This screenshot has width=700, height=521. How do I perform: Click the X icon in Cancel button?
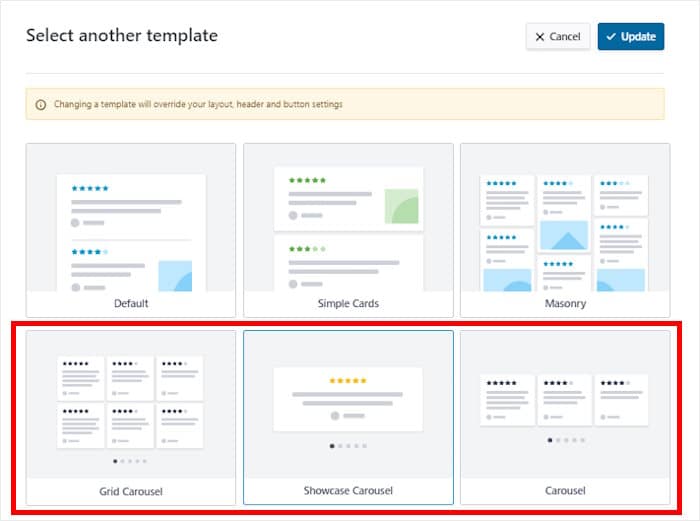click(540, 37)
